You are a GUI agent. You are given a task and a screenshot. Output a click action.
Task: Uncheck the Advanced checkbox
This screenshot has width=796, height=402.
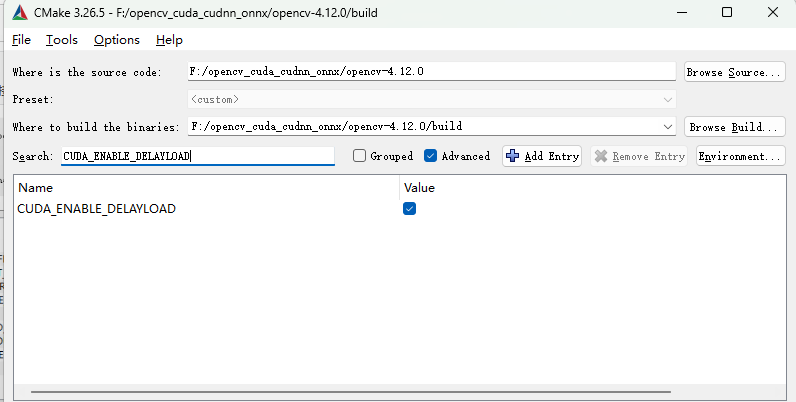pyautogui.click(x=431, y=156)
